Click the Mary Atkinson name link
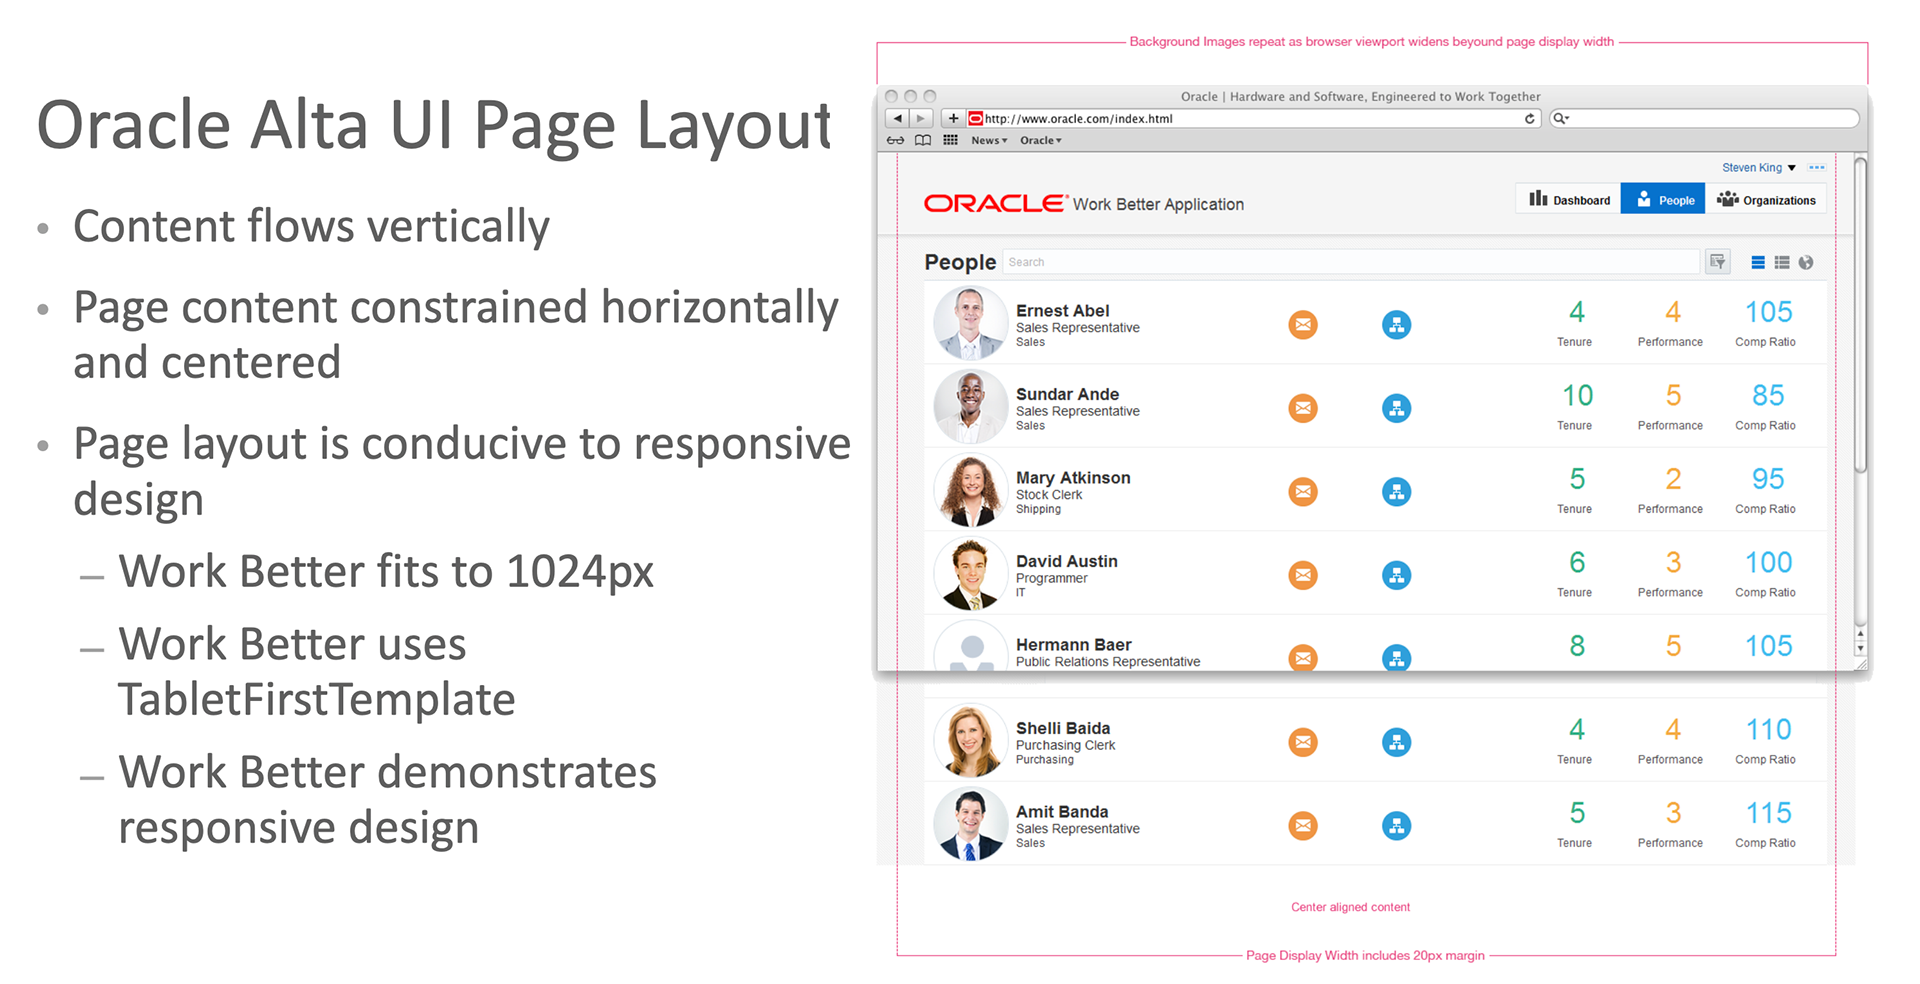Image resolution: width=1920 pixels, height=984 pixels. tap(1073, 478)
